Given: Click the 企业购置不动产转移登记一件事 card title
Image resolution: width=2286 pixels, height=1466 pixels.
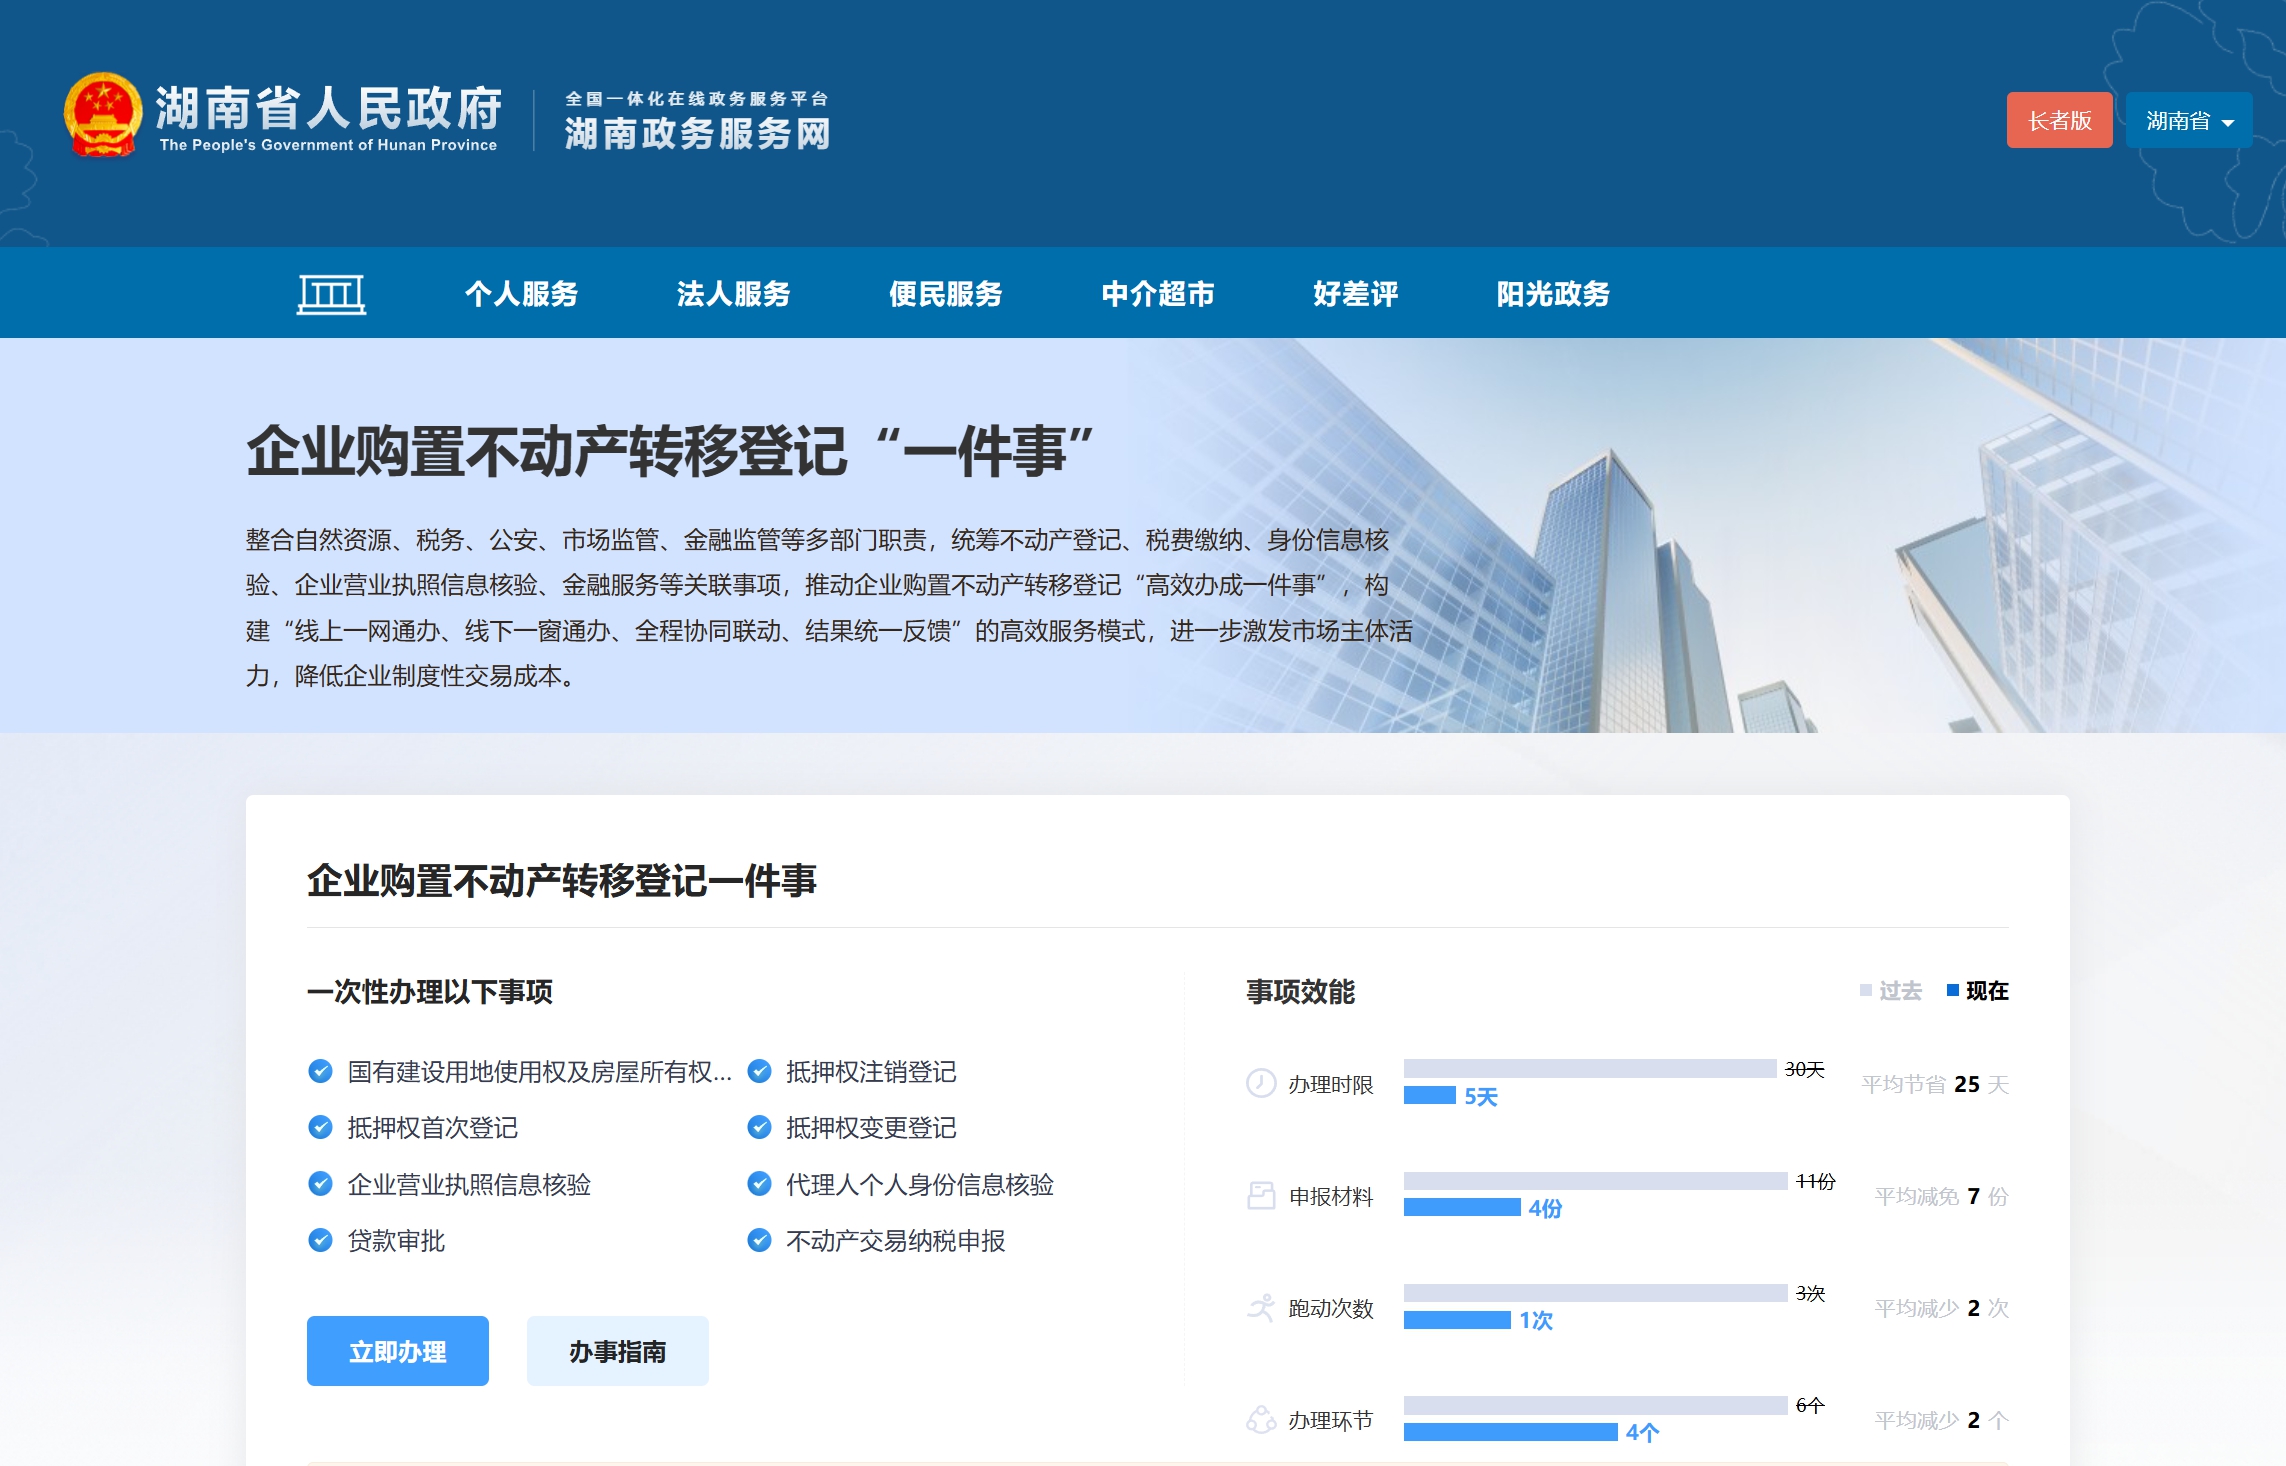Looking at the screenshot, I should (x=562, y=881).
